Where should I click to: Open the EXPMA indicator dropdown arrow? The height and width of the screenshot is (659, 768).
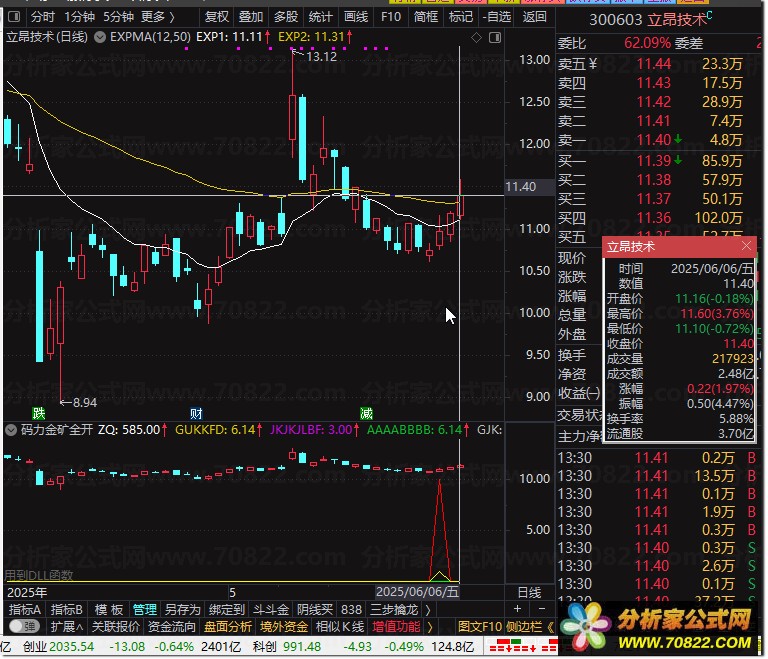coord(99,37)
